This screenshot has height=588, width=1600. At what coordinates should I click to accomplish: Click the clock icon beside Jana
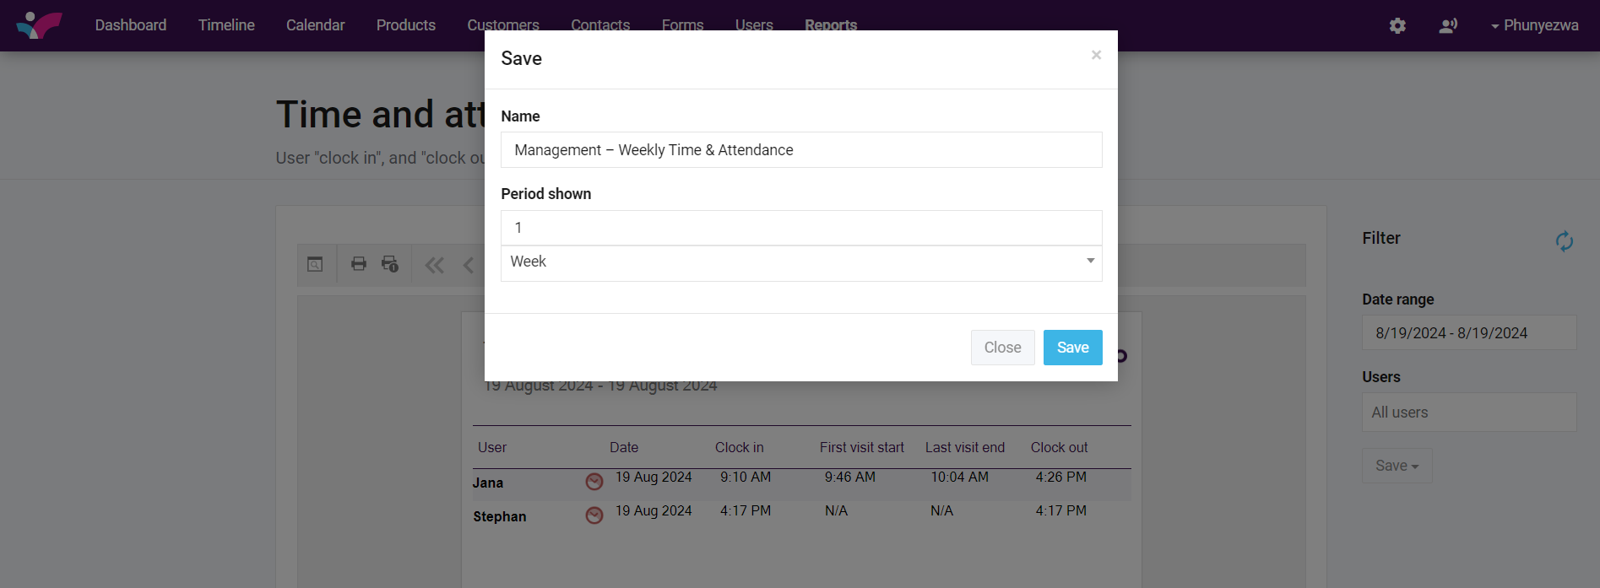click(x=594, y=482)
